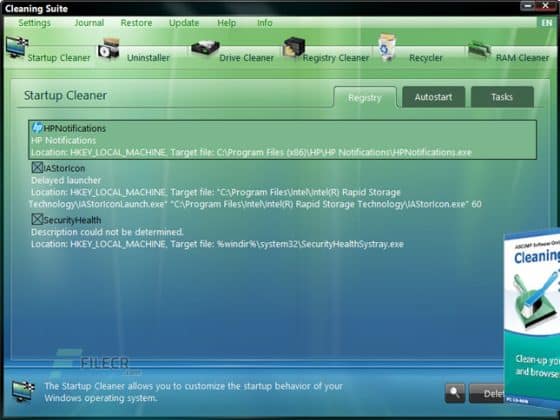Open the Settings menu
The width and height of the screenshot is (560, 420).
34,23
